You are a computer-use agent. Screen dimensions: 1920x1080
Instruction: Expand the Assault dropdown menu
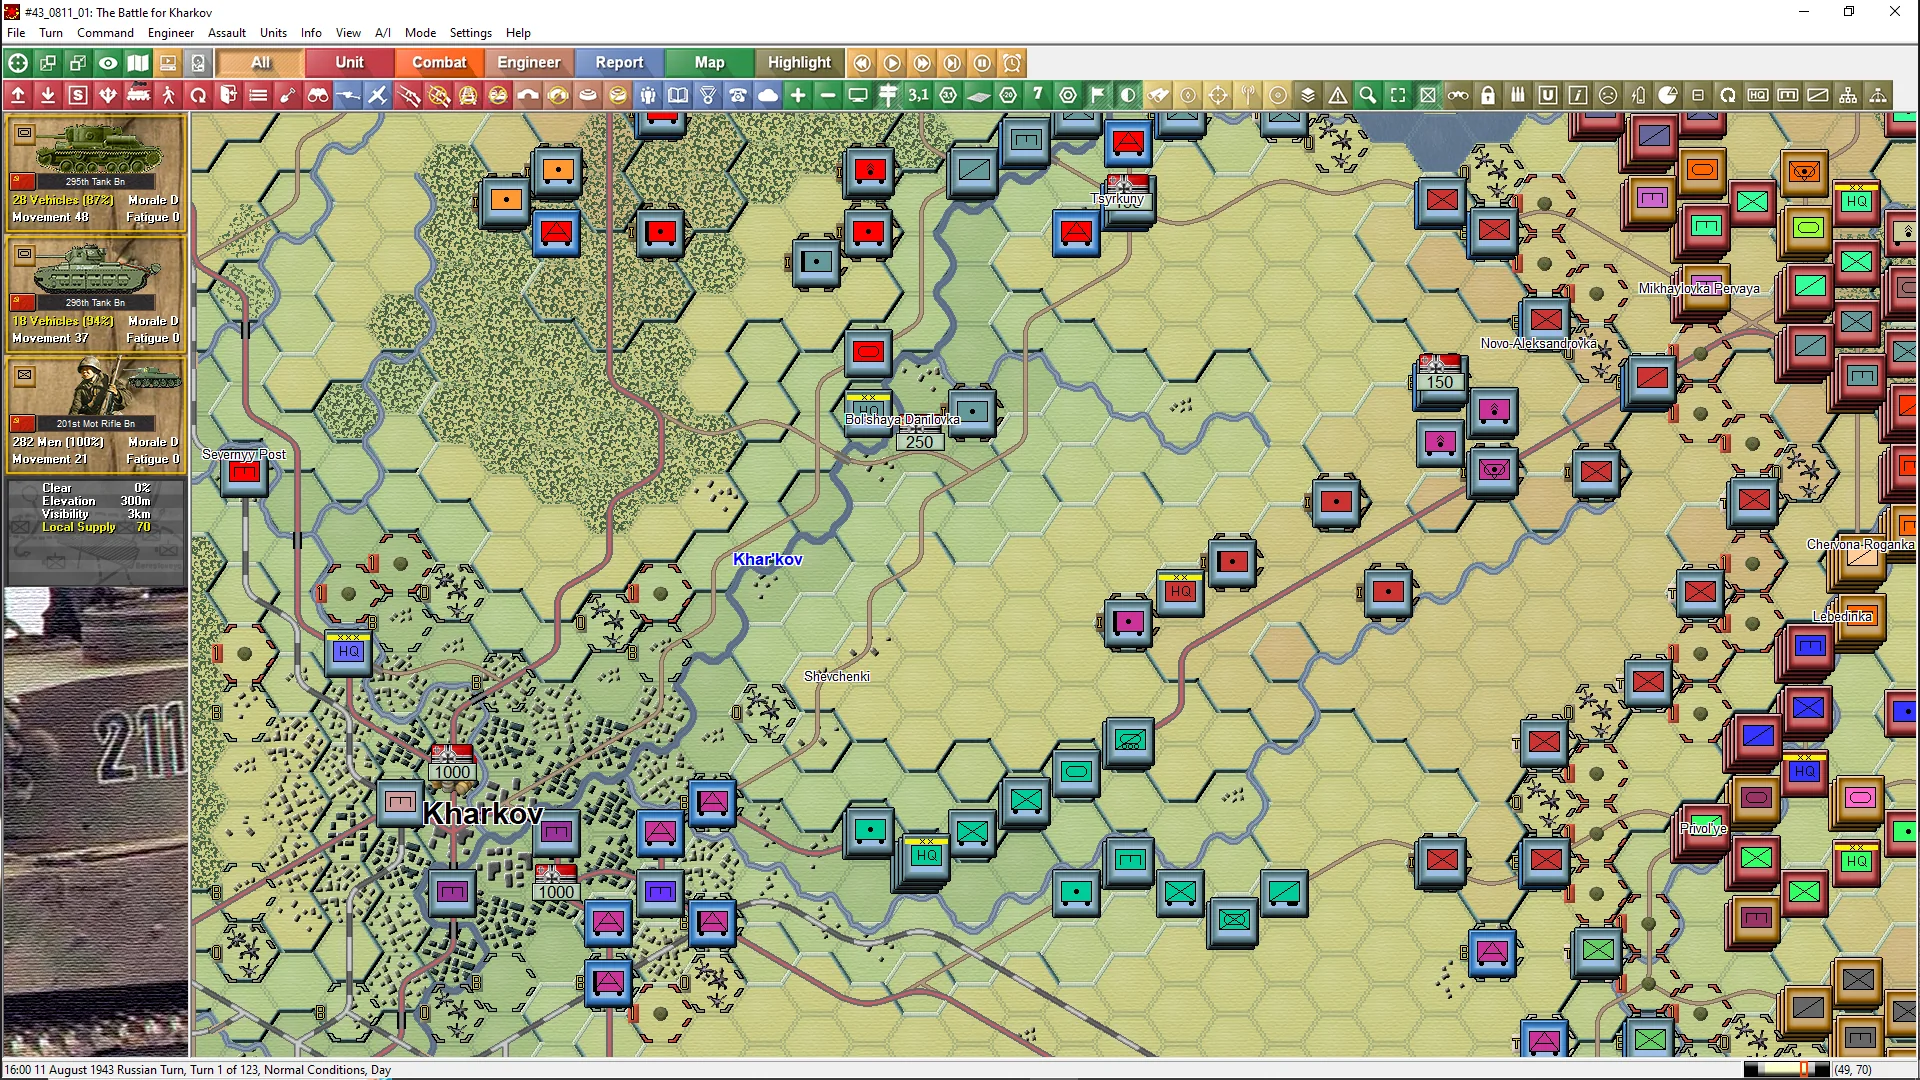[x=226, y=32]
